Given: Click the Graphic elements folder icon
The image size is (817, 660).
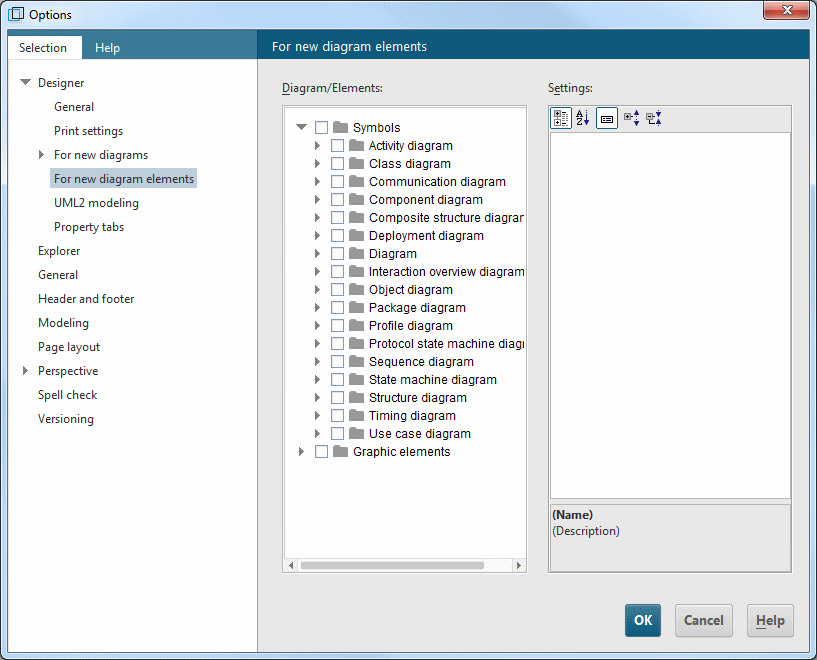Looking at the screenshot, I should 340,451.
